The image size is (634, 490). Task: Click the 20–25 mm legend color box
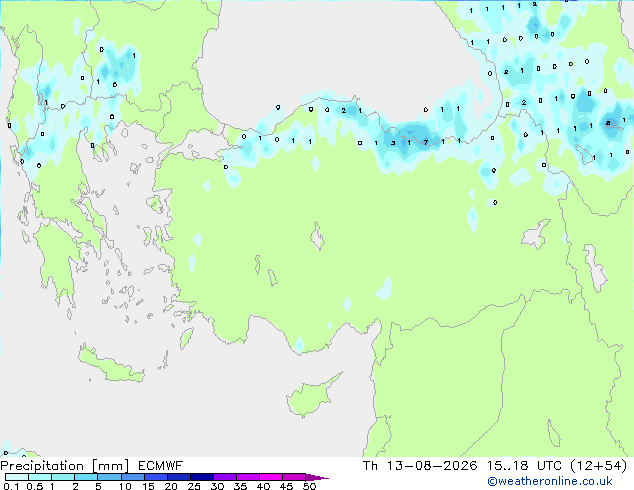(178, 477)
